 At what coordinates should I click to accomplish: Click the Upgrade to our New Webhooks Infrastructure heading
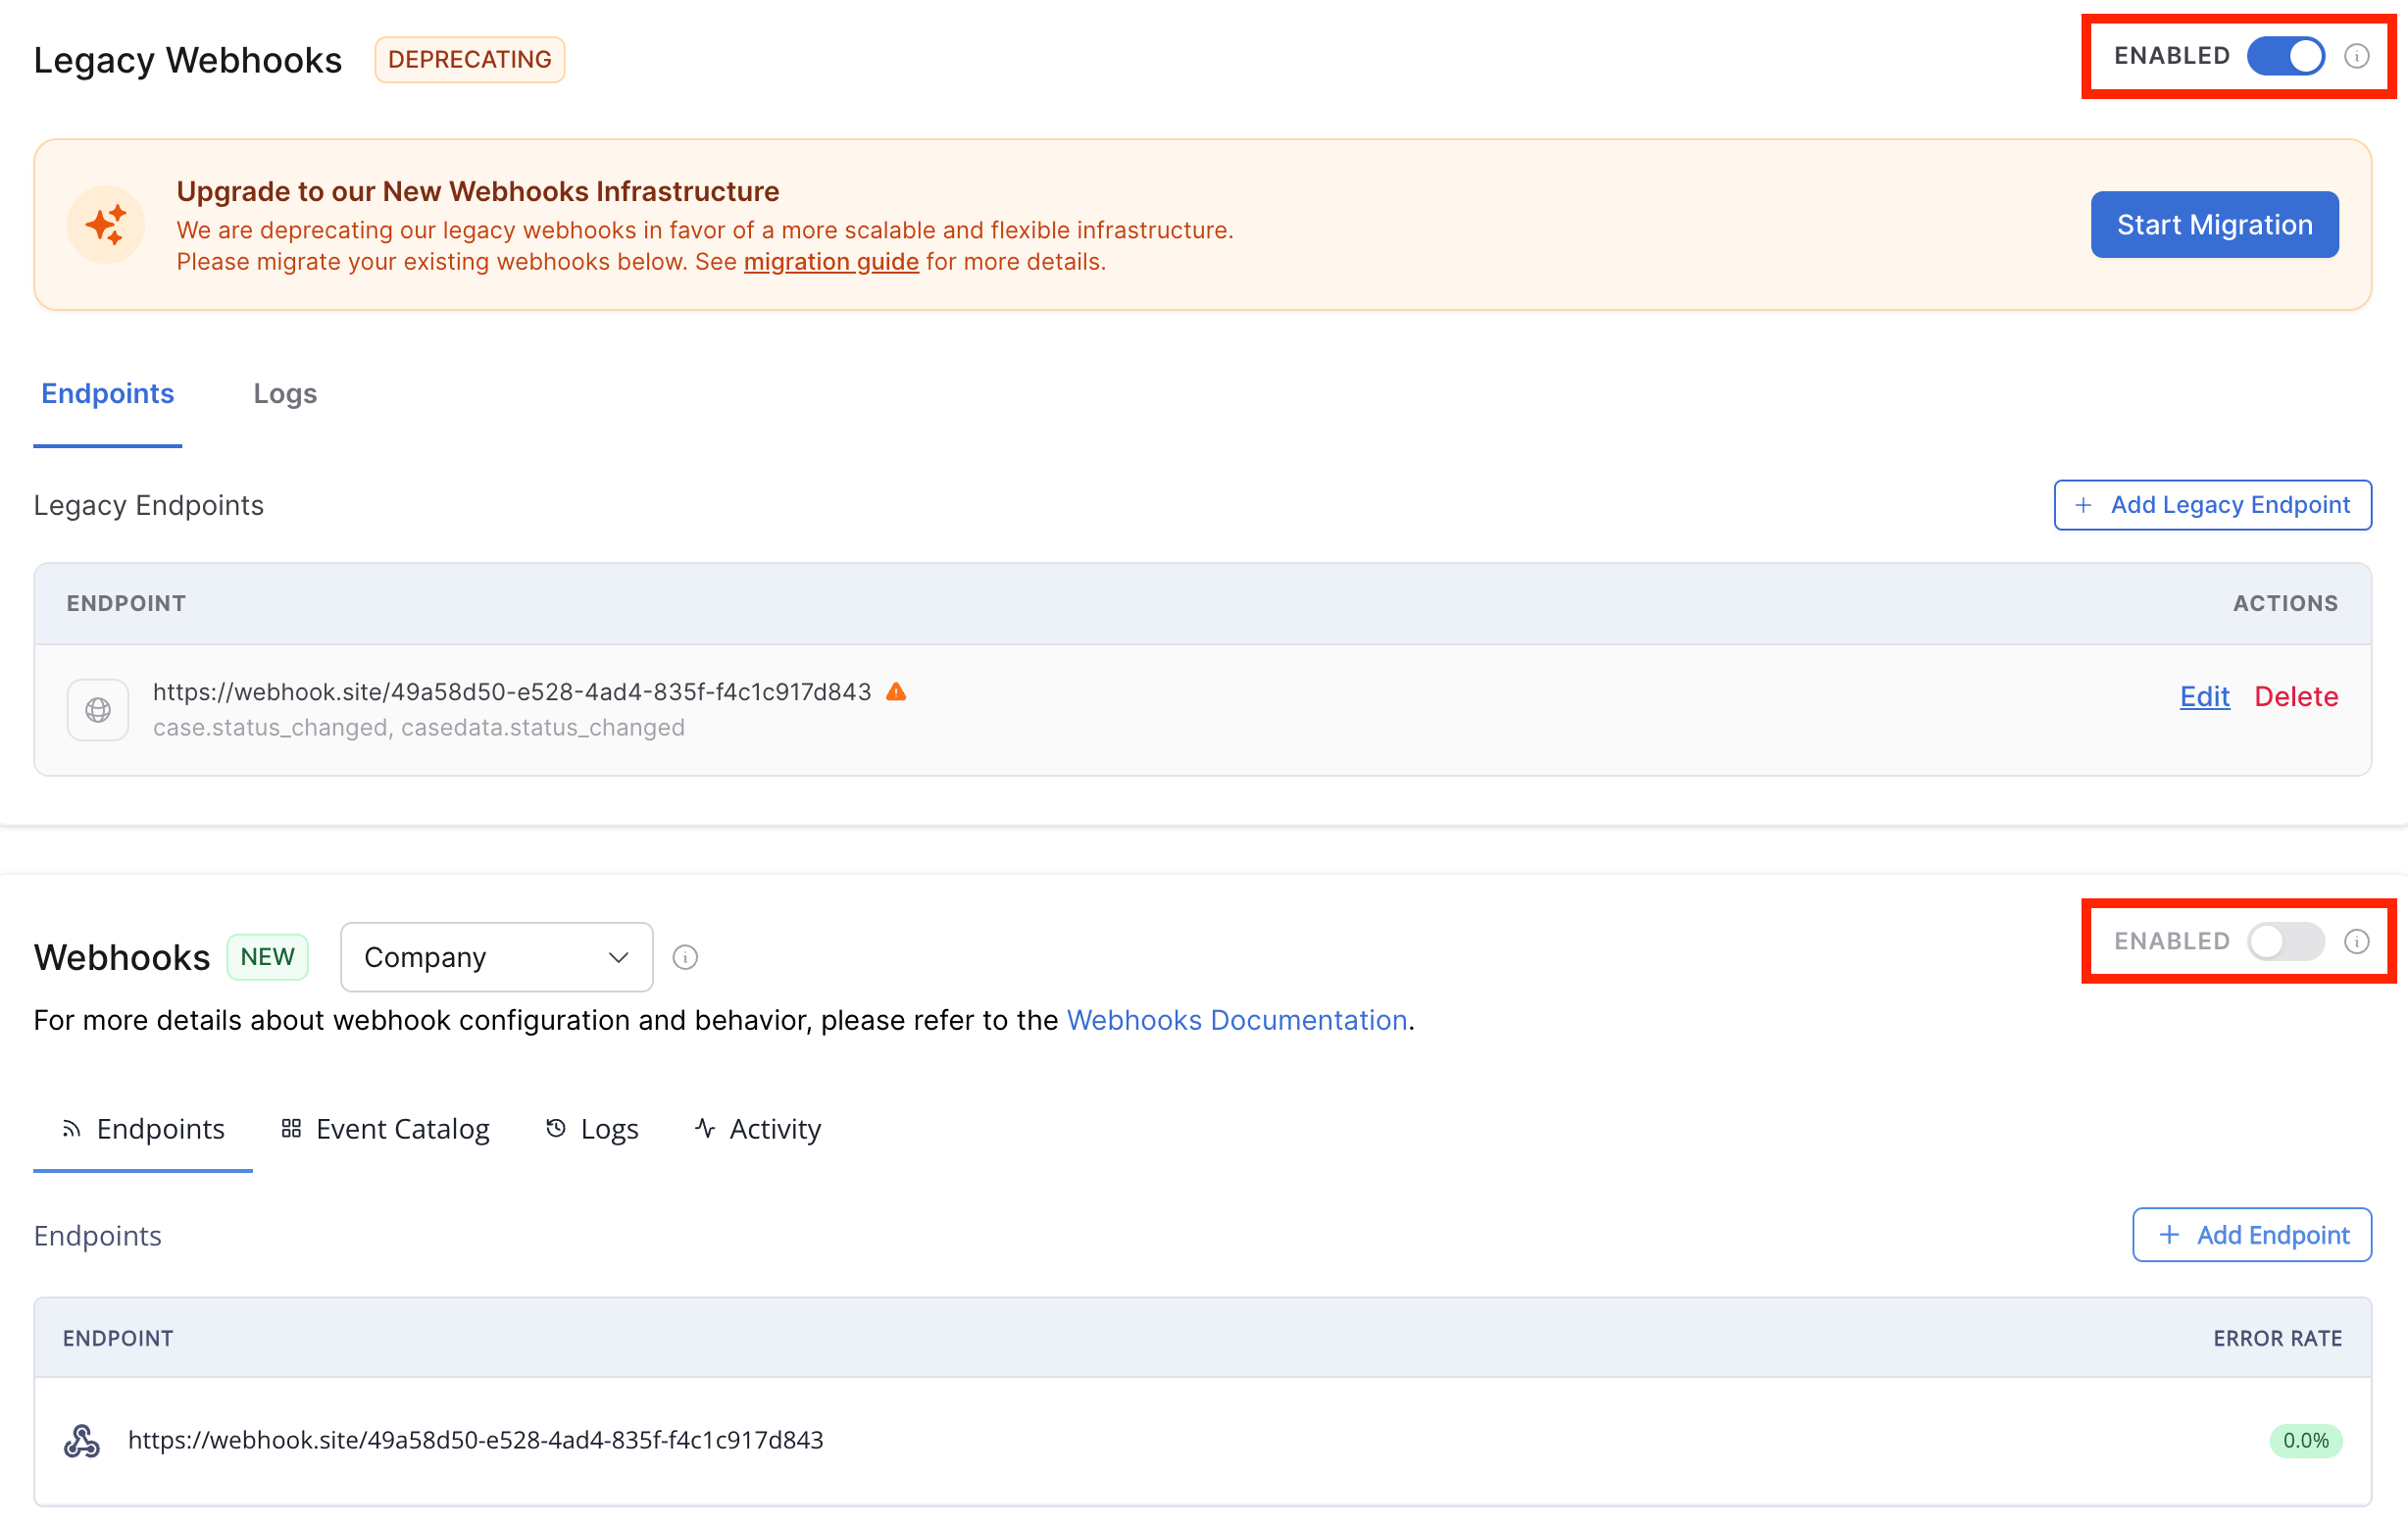(x=478, y=191)
